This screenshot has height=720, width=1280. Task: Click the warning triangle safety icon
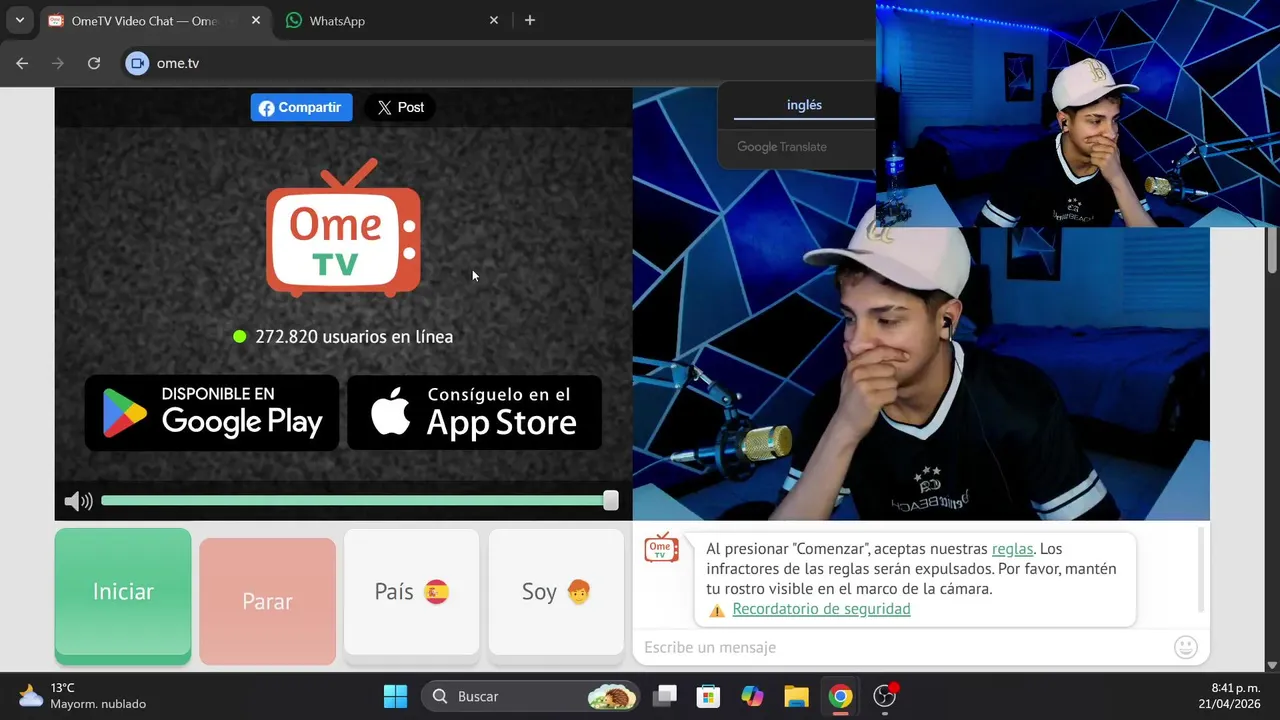(x=716, y=610)
